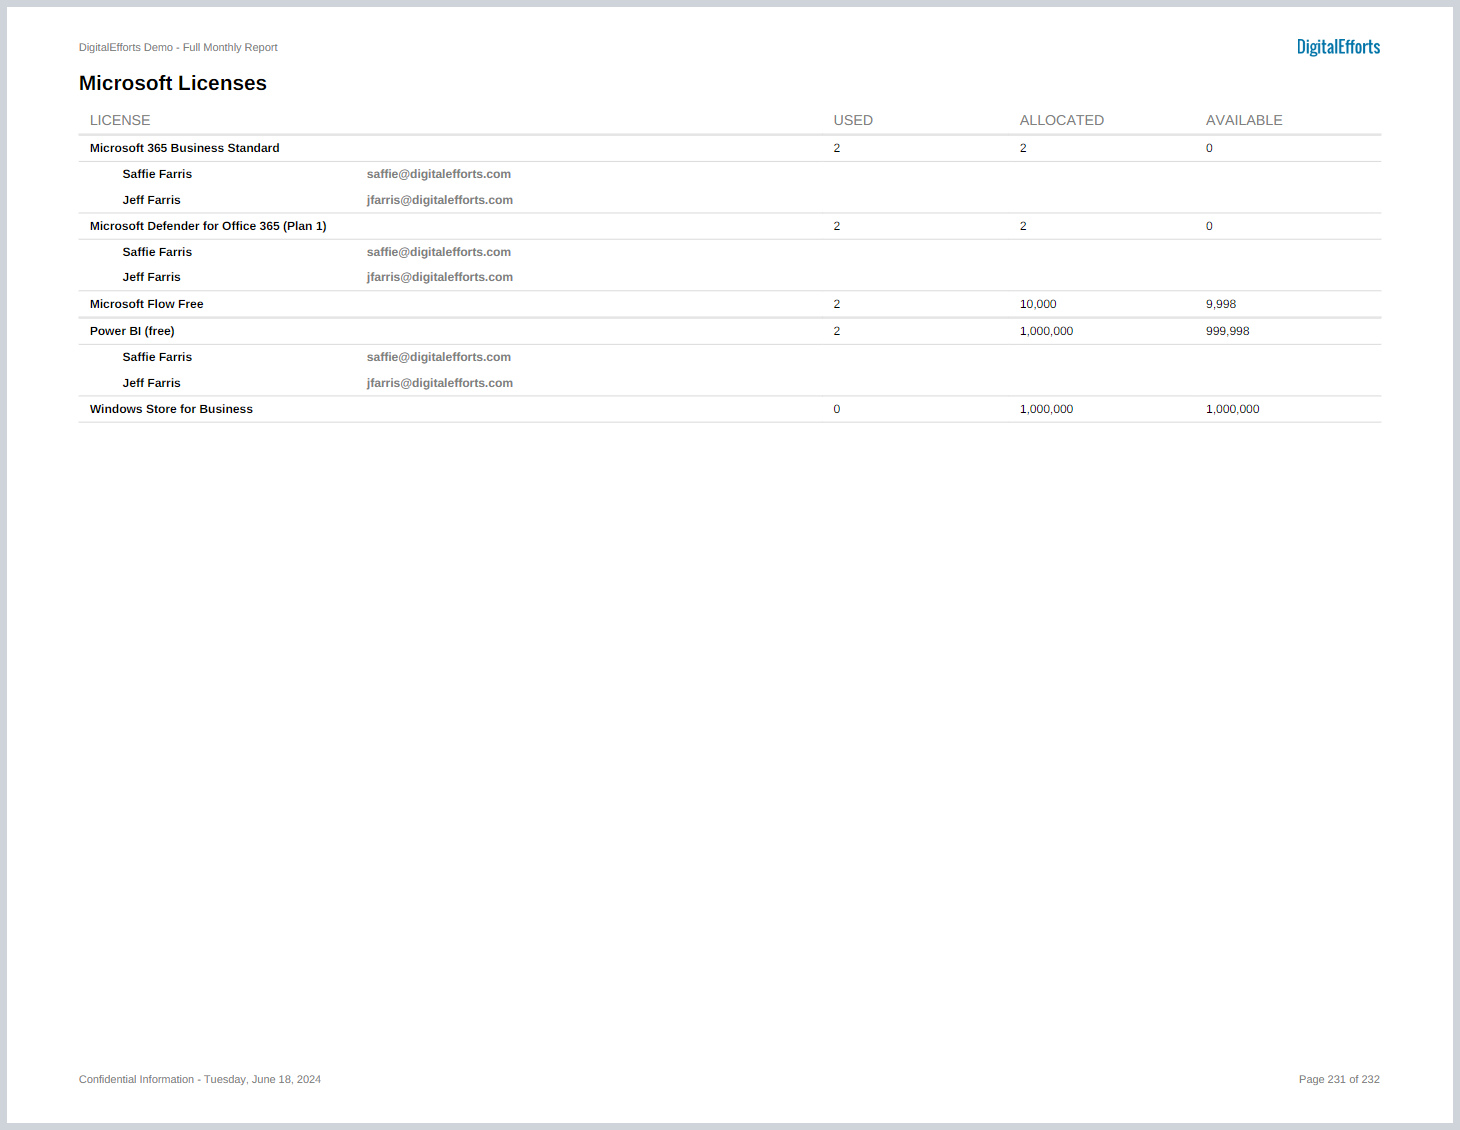Click the 9,998 available value for Microsoft Flow Free

coord(1221,304)
